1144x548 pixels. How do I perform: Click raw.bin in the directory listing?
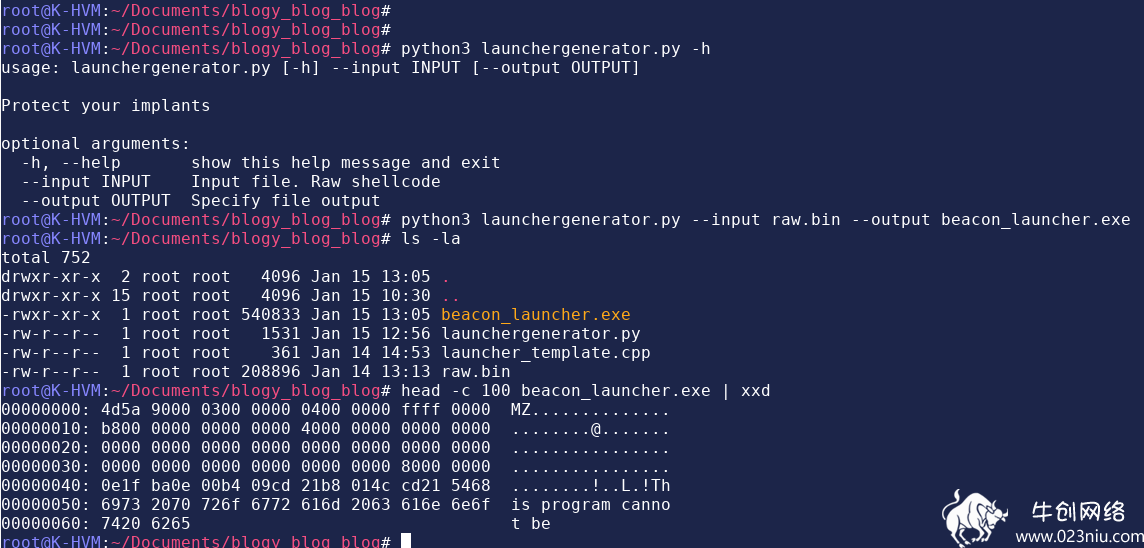pyautogui.click(x=476, y=371)
